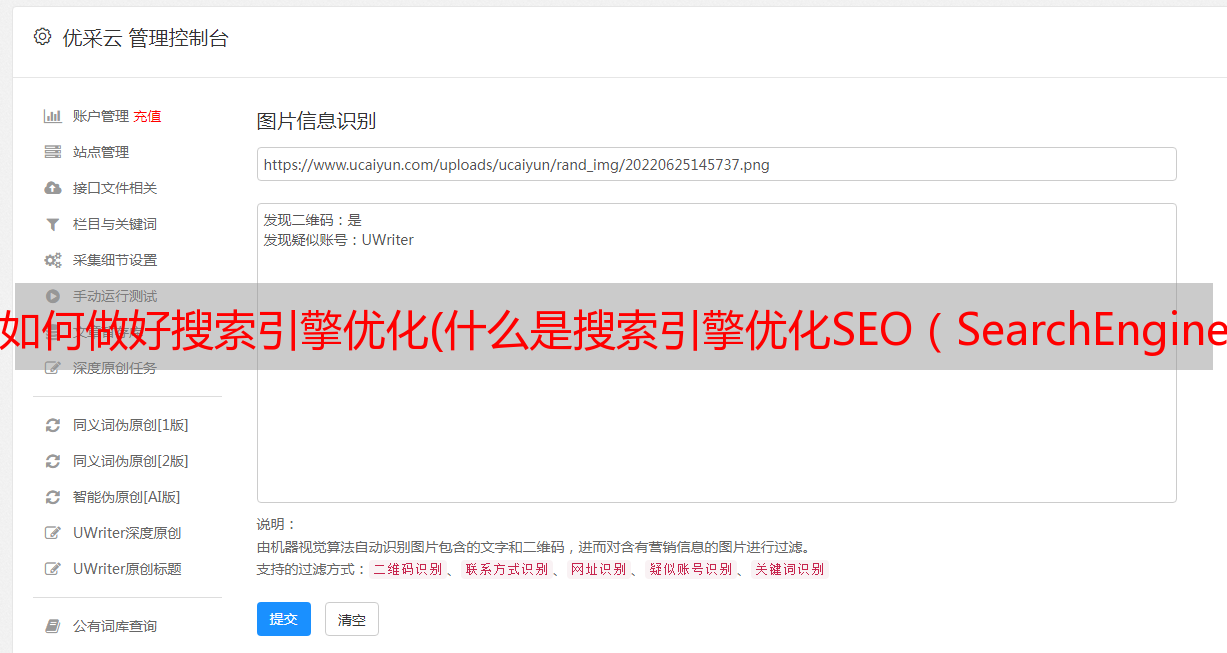Click the 说明： label
Screen dimensions: 1227x653
(x=276, y=524)
